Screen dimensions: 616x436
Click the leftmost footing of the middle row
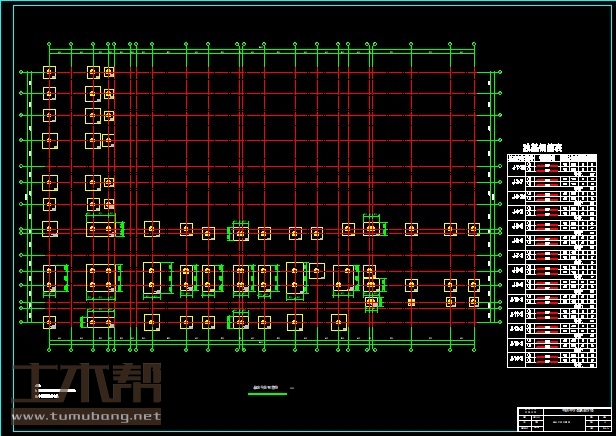[x=49, y=229]
